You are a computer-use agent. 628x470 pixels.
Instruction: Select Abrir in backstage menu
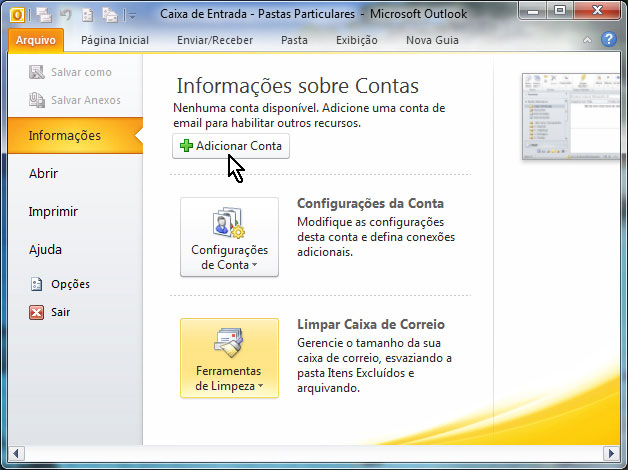[43, 173]
